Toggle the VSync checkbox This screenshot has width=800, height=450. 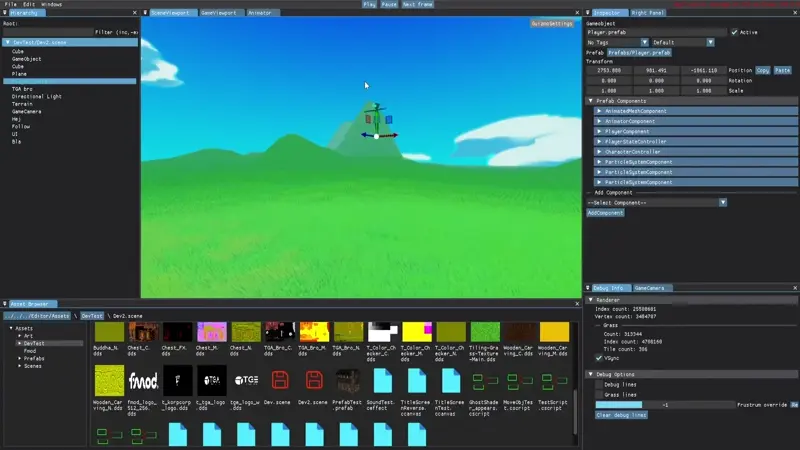(x=599, y=358)
